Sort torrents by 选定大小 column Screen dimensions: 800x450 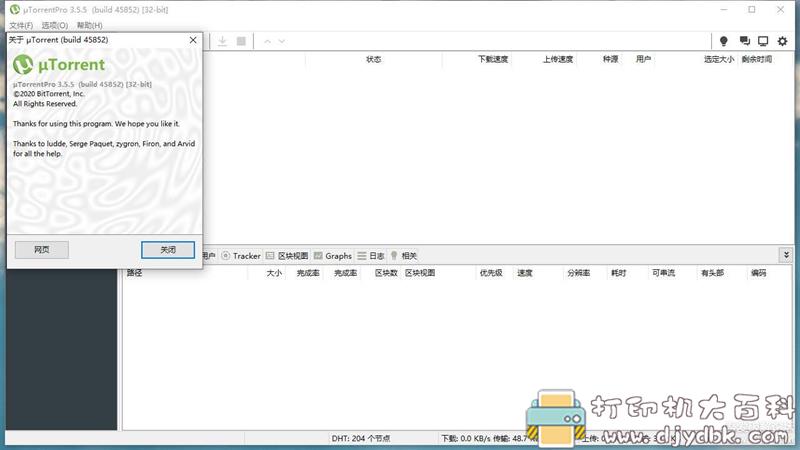click(719, 59)
